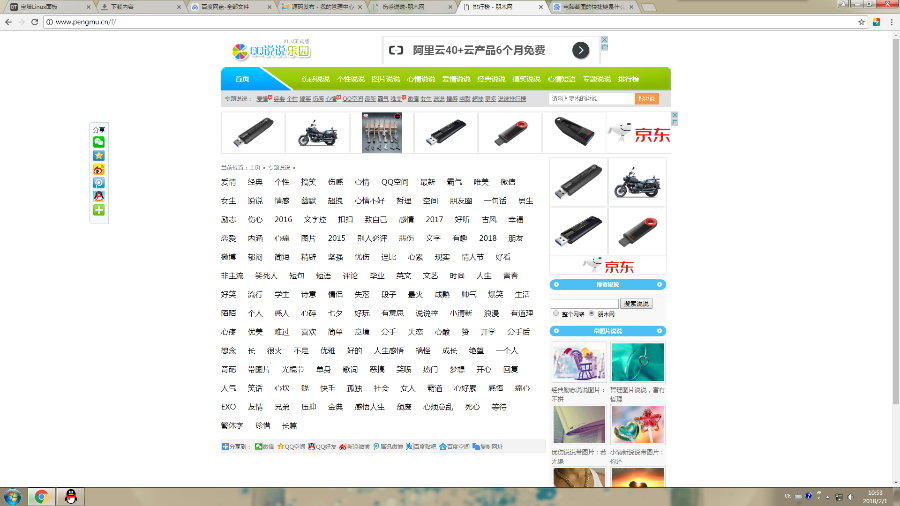Click the browser reload icon

(x=34, y=22)
